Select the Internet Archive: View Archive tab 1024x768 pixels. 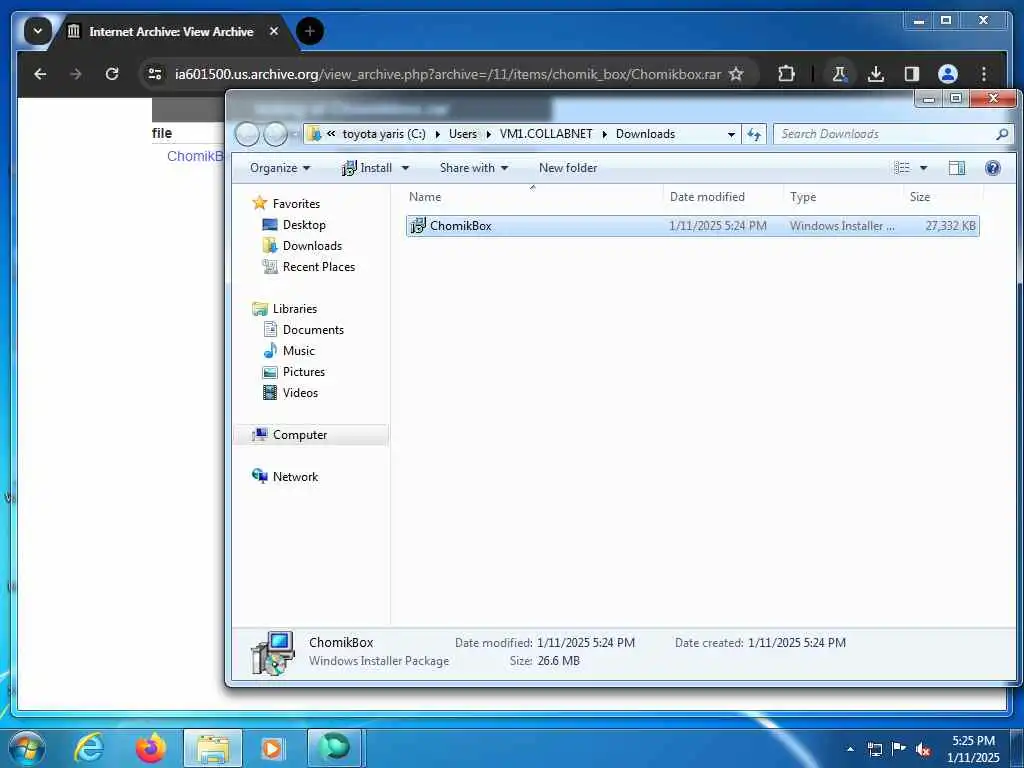click(x=171, y=31)
